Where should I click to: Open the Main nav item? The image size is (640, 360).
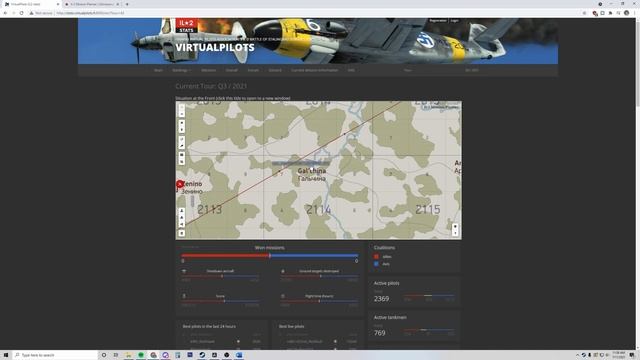158,70
